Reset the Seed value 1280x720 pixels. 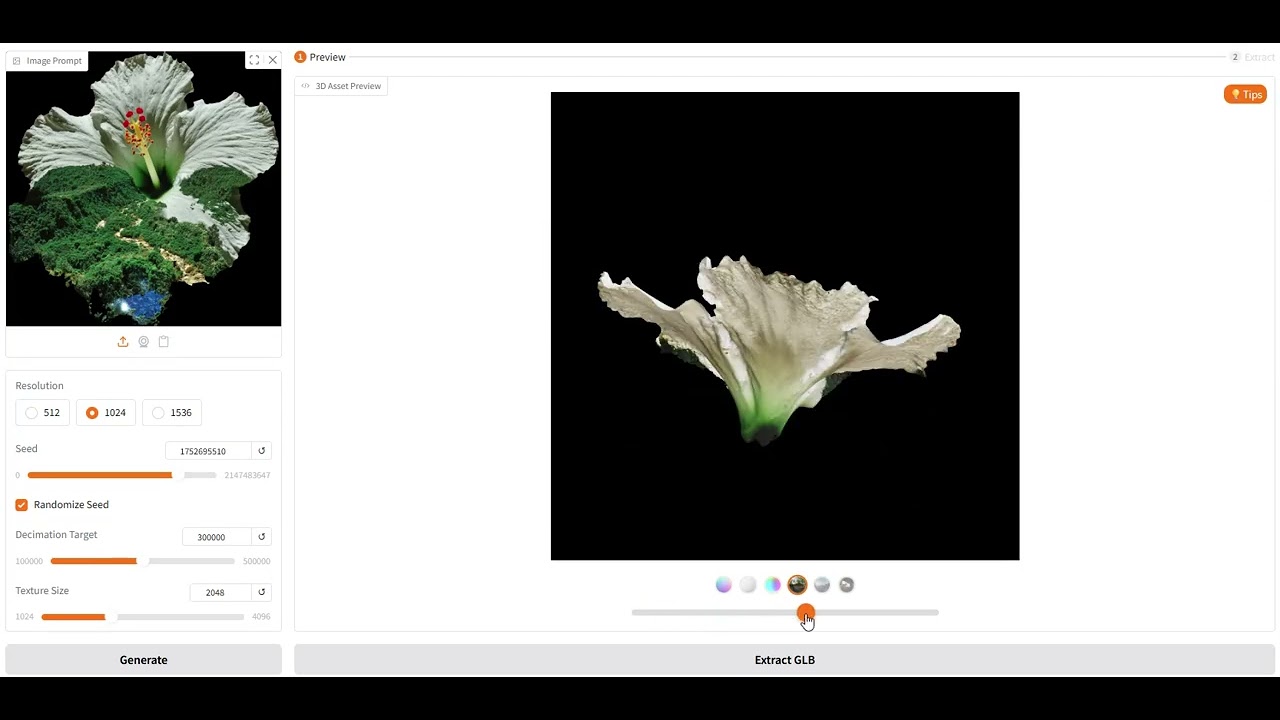click(x=262, y=451)
